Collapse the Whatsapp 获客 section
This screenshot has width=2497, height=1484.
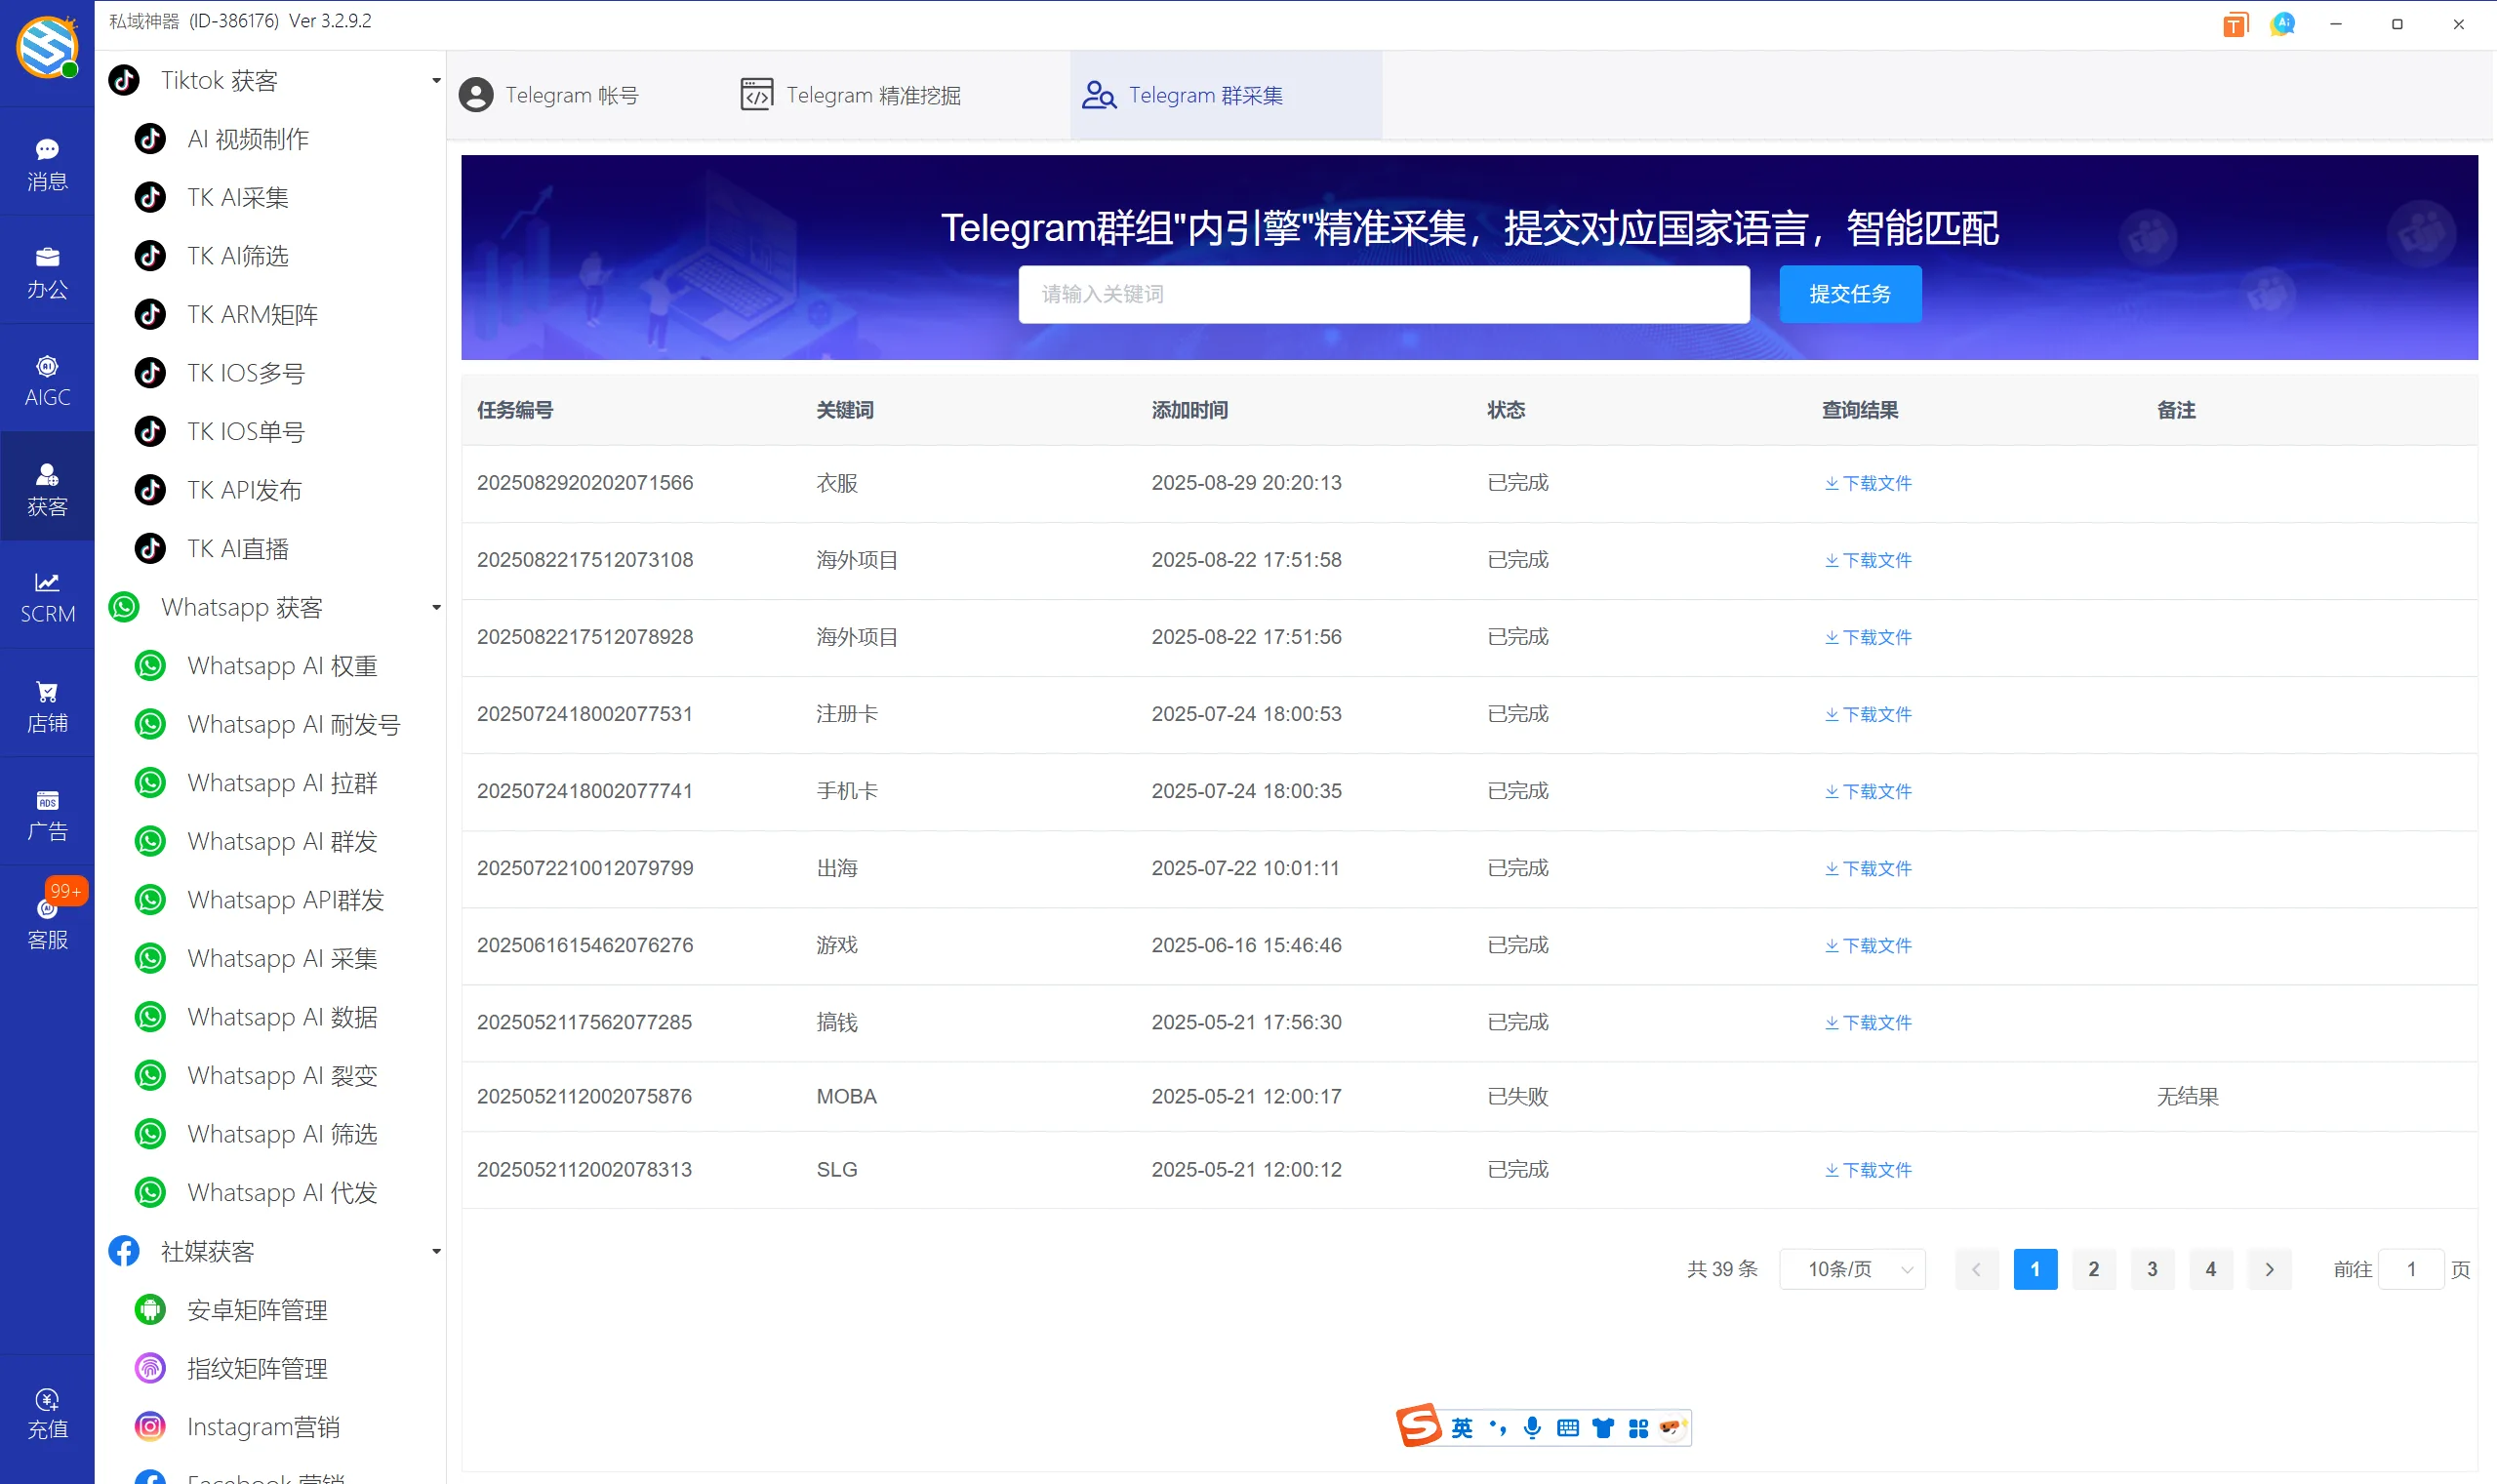pyautogui.click(x=435, y=606)
